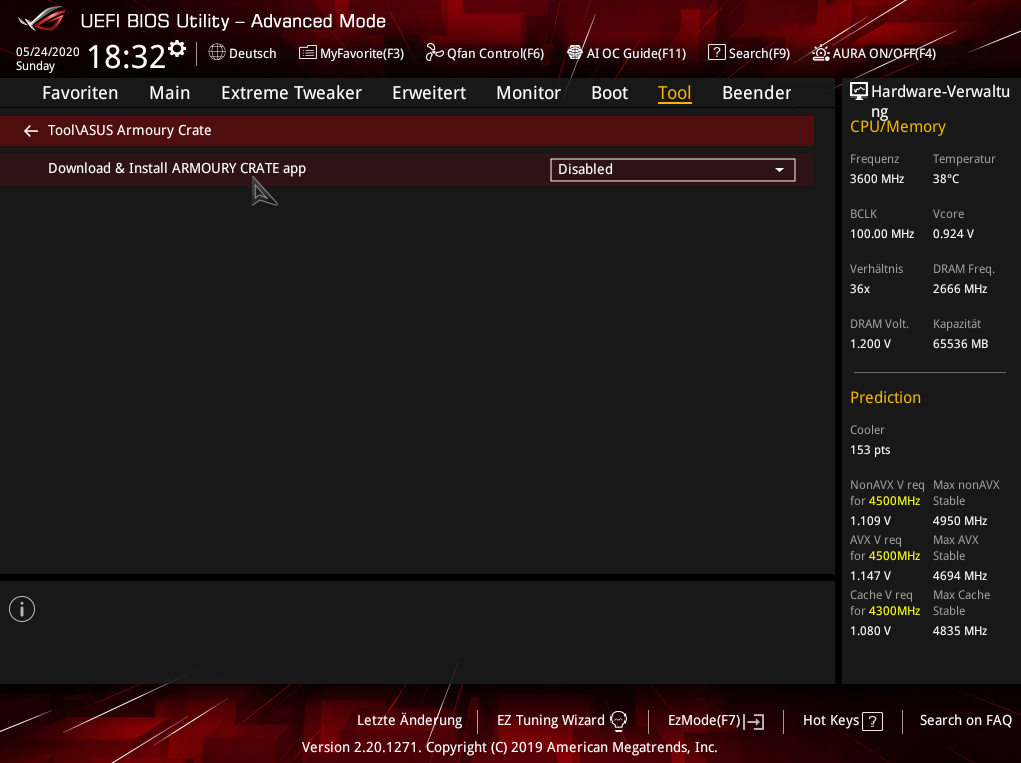Click the date 05/24/2020
Screen dimensions: 1021x763
click(x=48, y=51)
